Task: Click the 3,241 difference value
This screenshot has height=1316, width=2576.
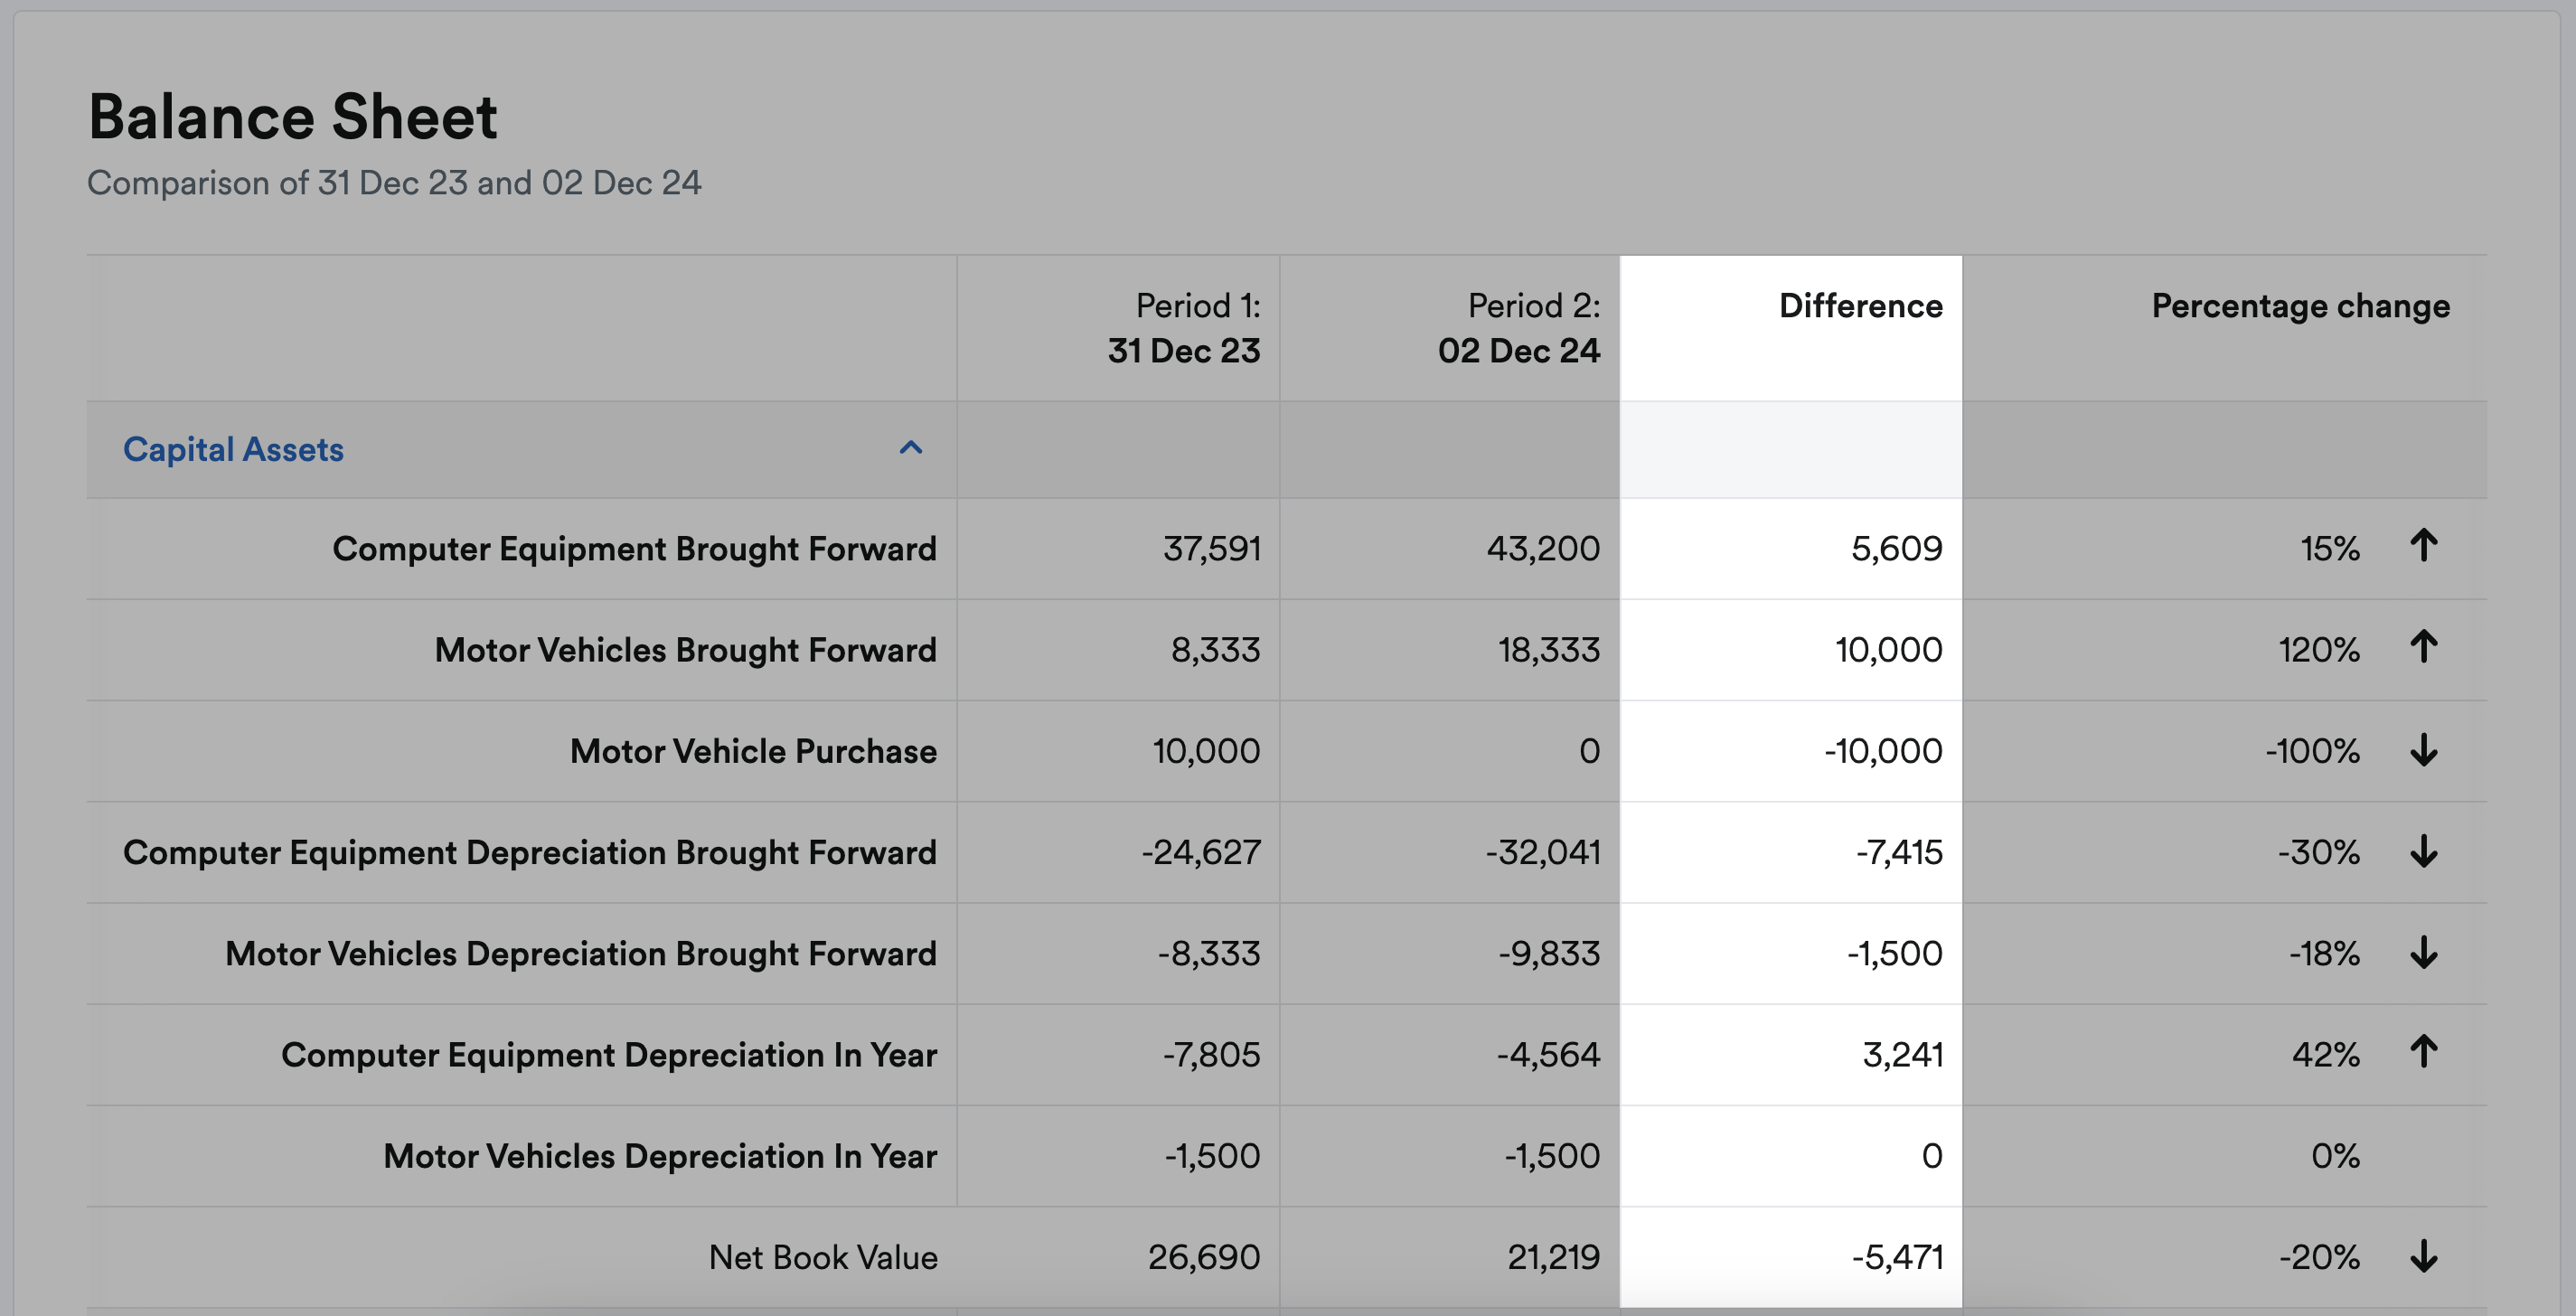Action: (x=1903, y=1055)
